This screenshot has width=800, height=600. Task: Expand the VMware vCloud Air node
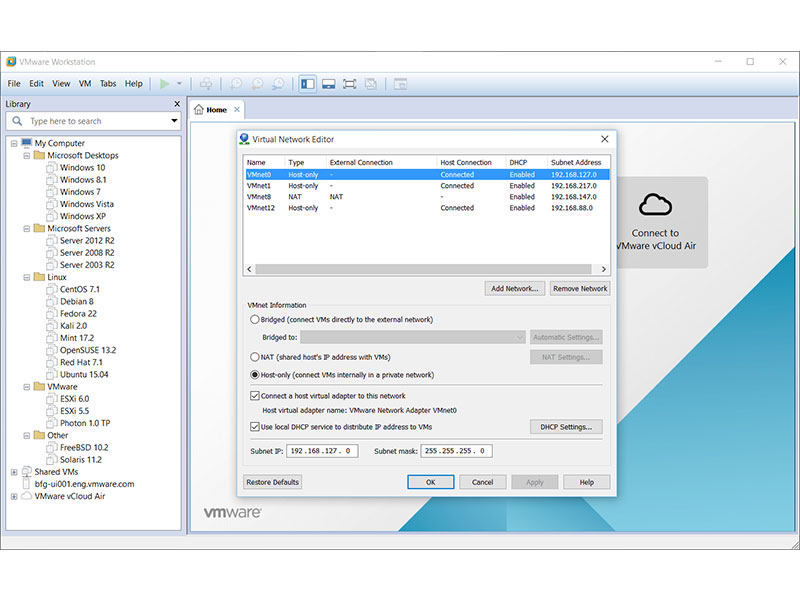14,496
